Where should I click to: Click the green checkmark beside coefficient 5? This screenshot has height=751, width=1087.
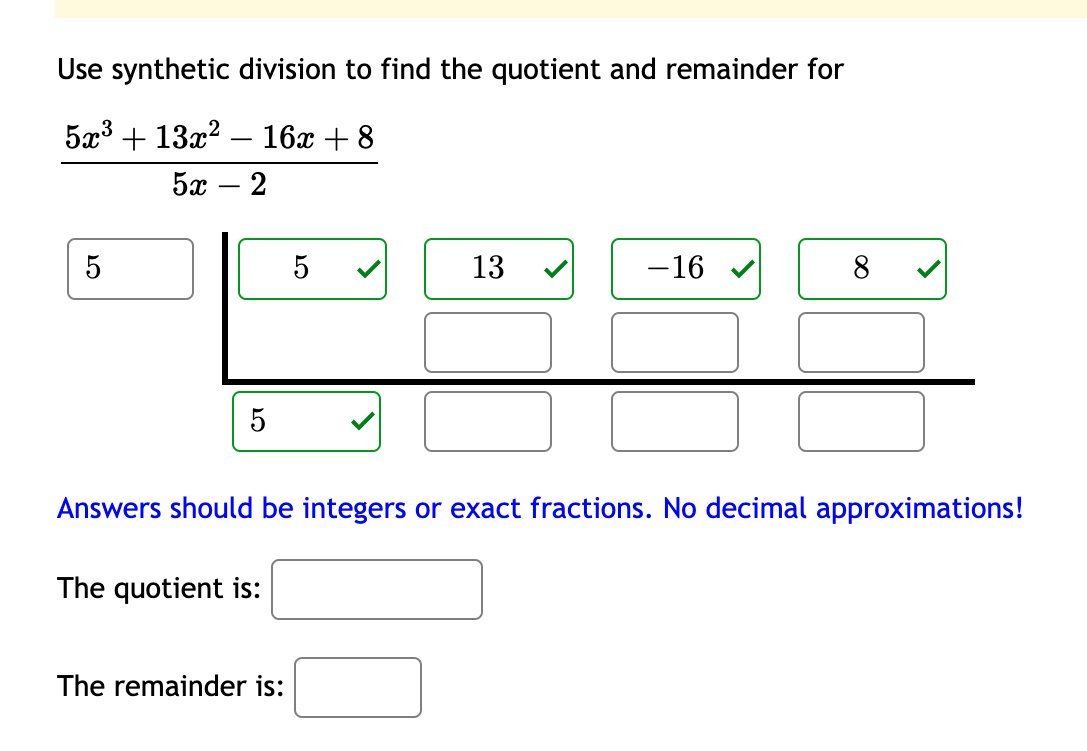point(368,268)
